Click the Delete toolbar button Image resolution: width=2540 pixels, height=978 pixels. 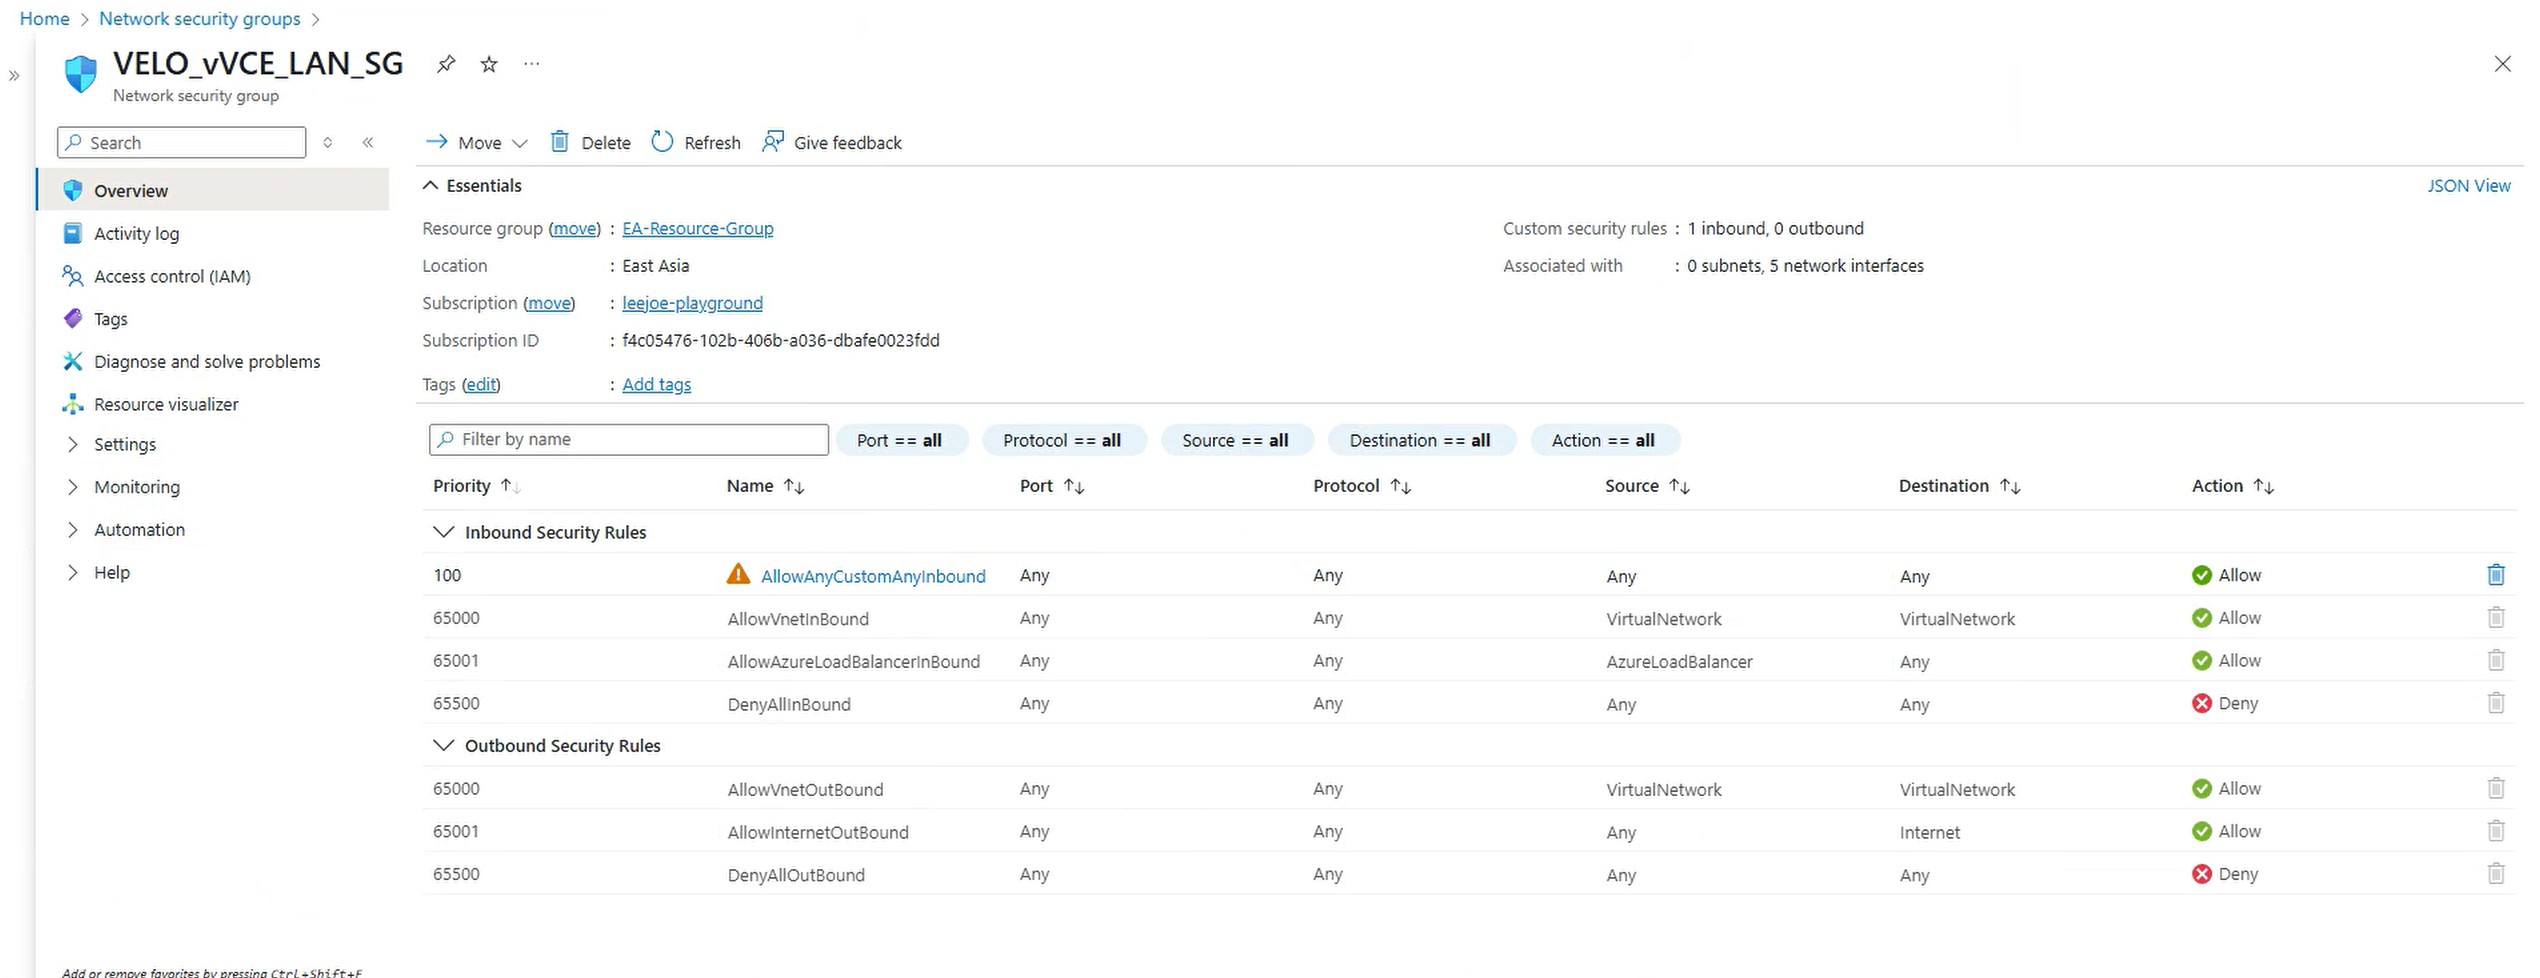click(x=590, y=142)
